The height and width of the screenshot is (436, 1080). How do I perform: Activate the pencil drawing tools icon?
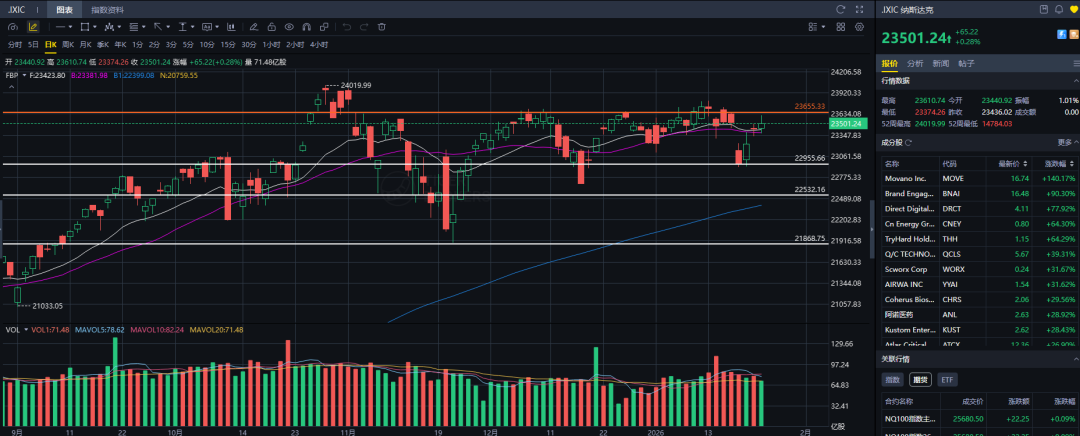coord(32,27)
